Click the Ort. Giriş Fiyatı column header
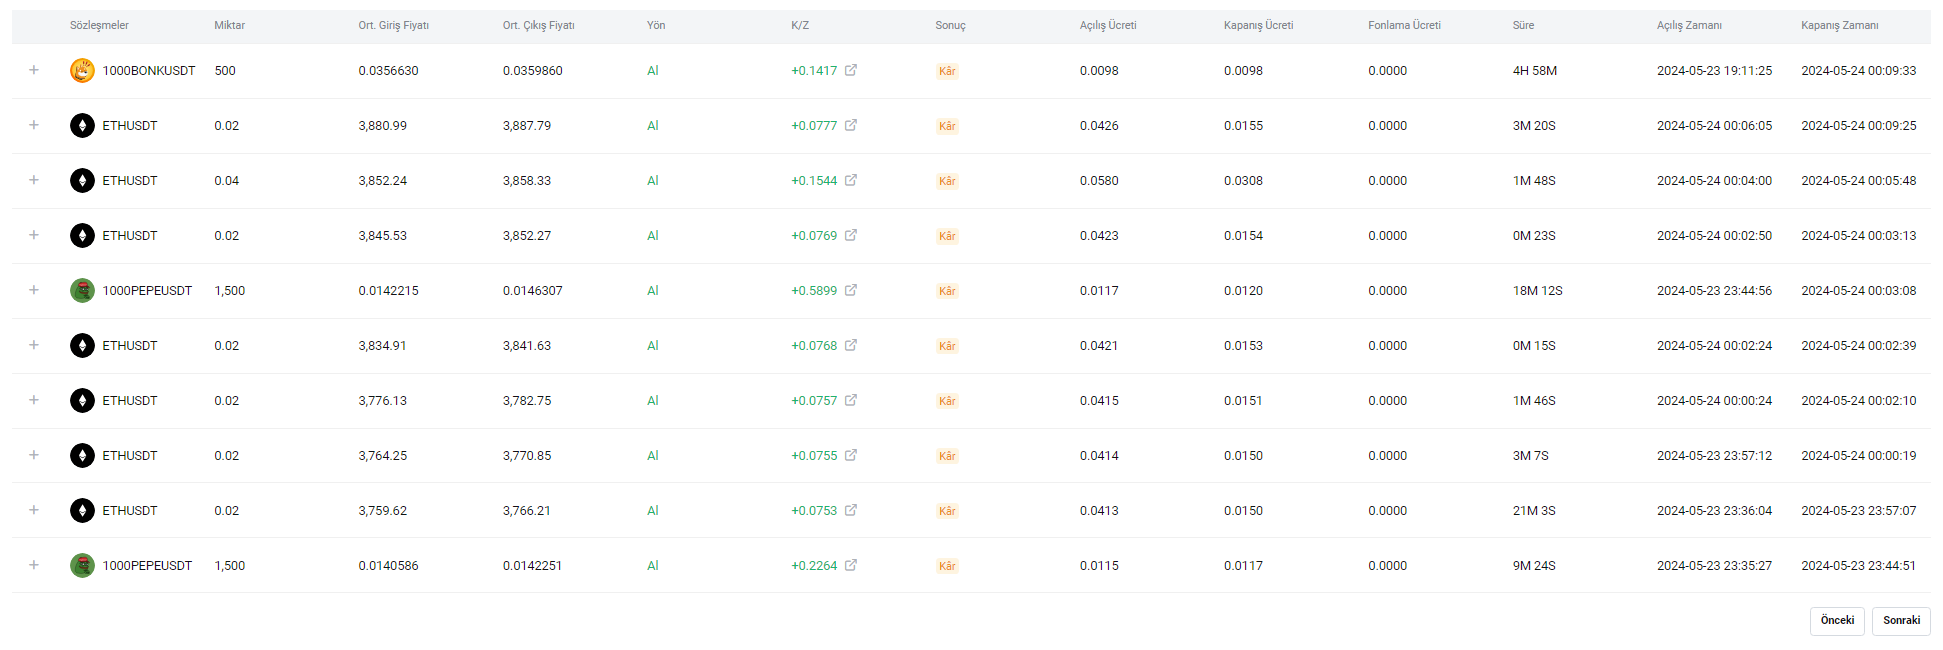 click(x=394, y=25)
